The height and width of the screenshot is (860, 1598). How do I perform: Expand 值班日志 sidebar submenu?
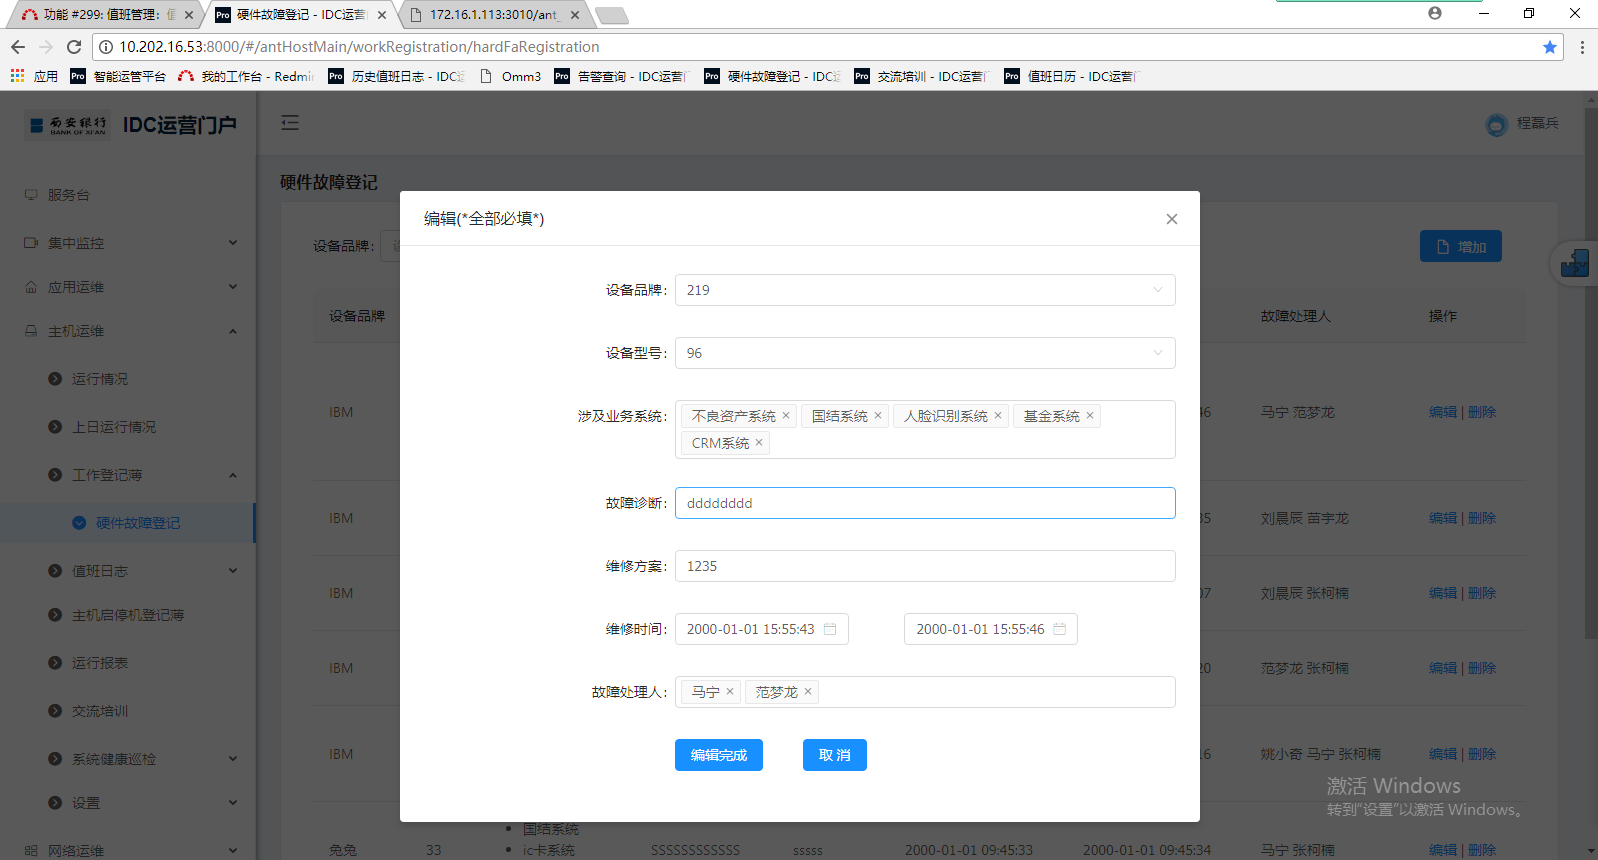[128, 571]
